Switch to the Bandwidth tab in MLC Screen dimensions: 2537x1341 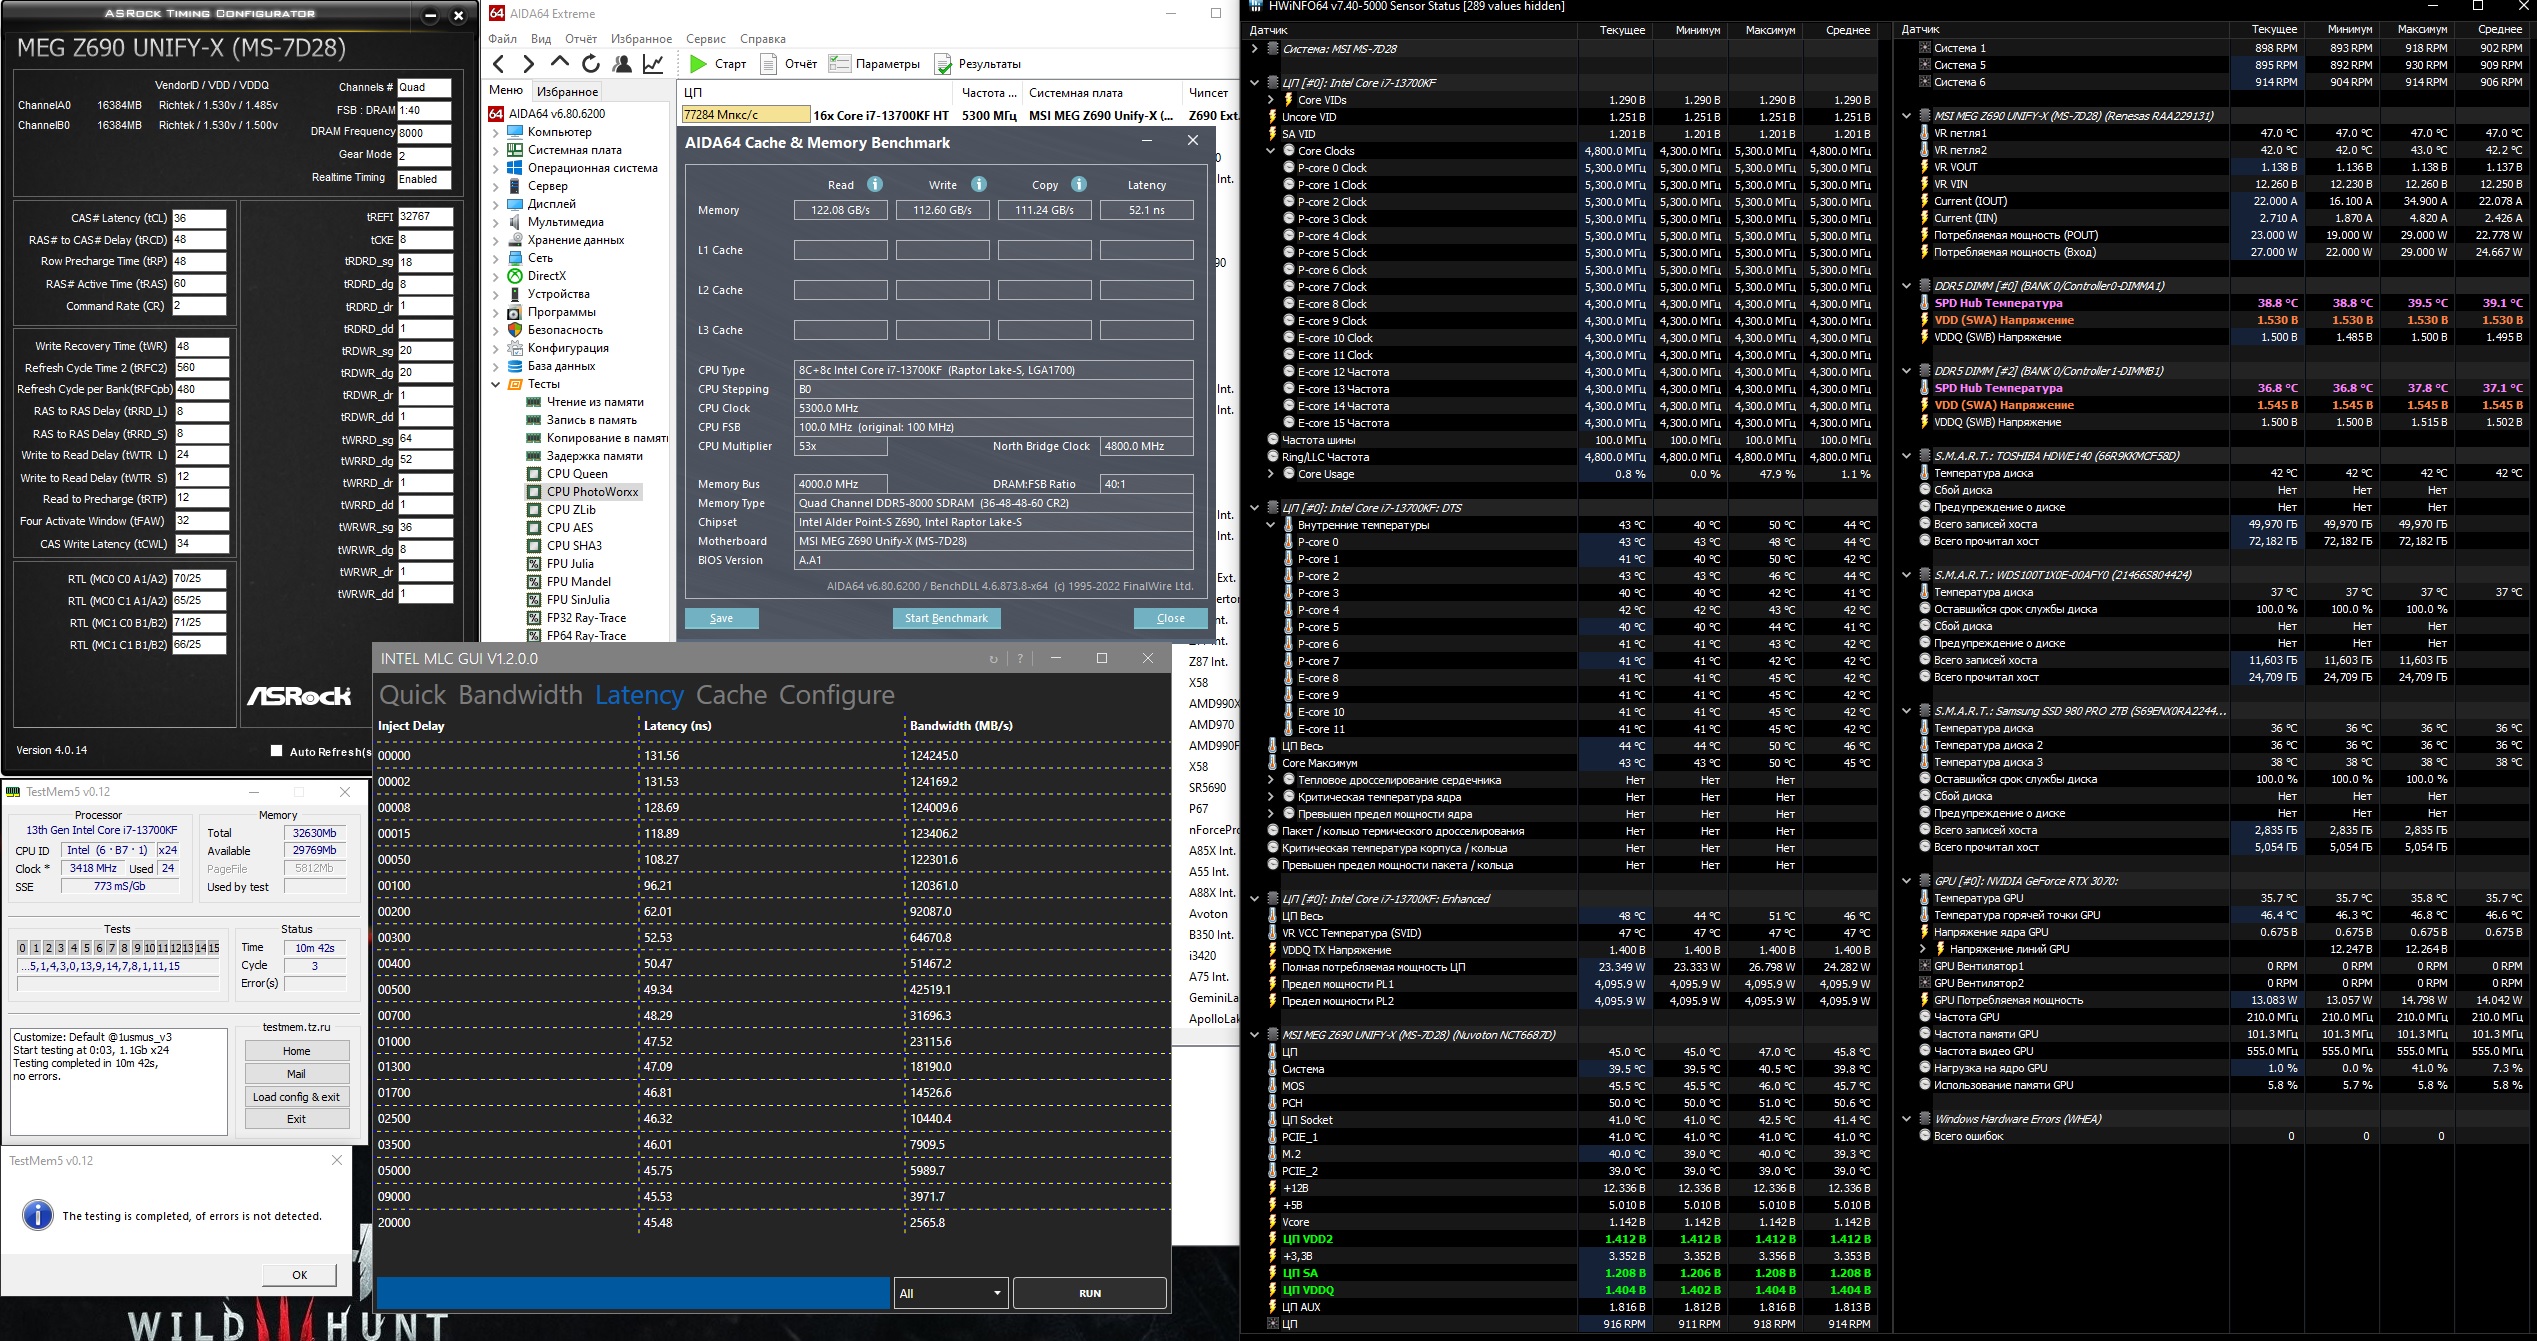click(520, 695)
